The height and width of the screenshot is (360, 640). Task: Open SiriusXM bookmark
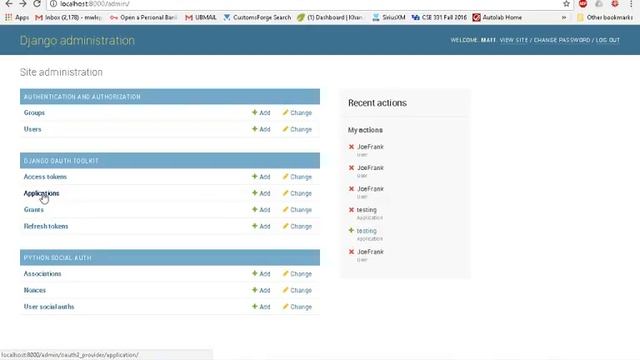pos(389,18)
